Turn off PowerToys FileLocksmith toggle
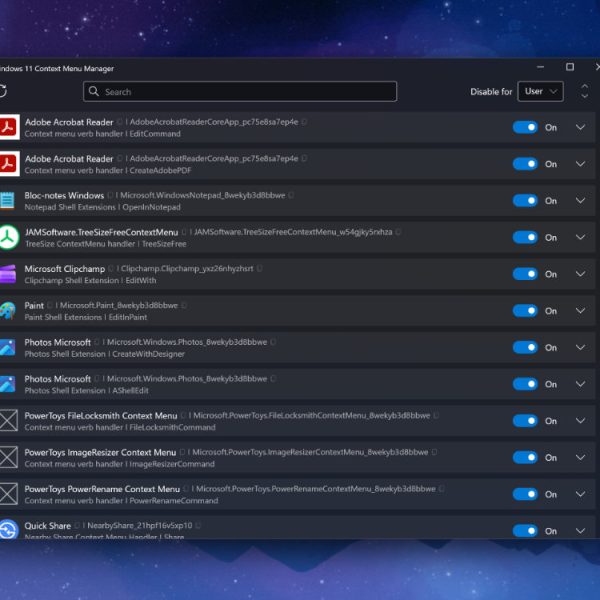The image size is (600, 600). tap(525, 421)
